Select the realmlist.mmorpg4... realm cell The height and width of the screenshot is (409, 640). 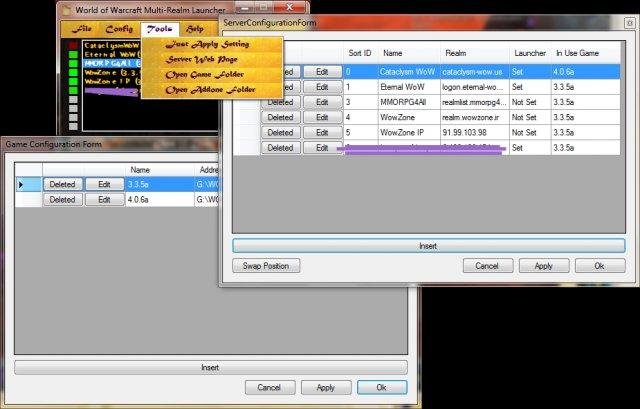475,102
